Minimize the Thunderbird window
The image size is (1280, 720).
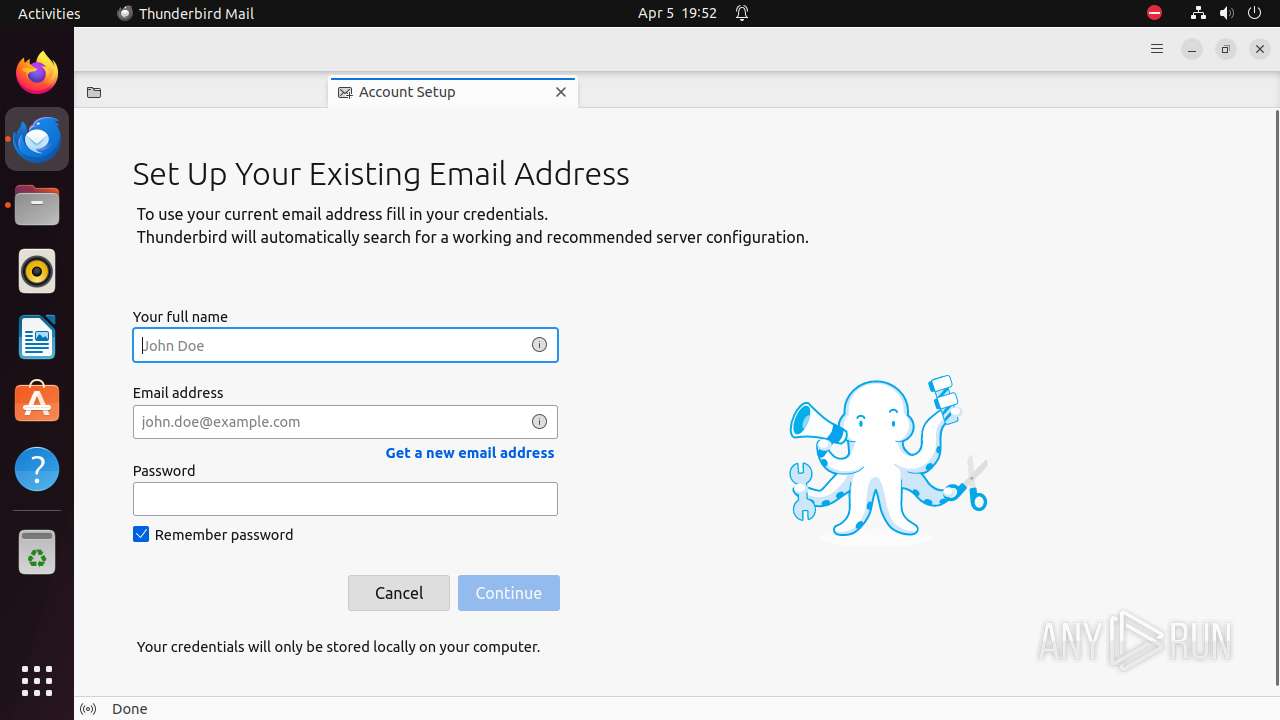tap(1192, 49)
